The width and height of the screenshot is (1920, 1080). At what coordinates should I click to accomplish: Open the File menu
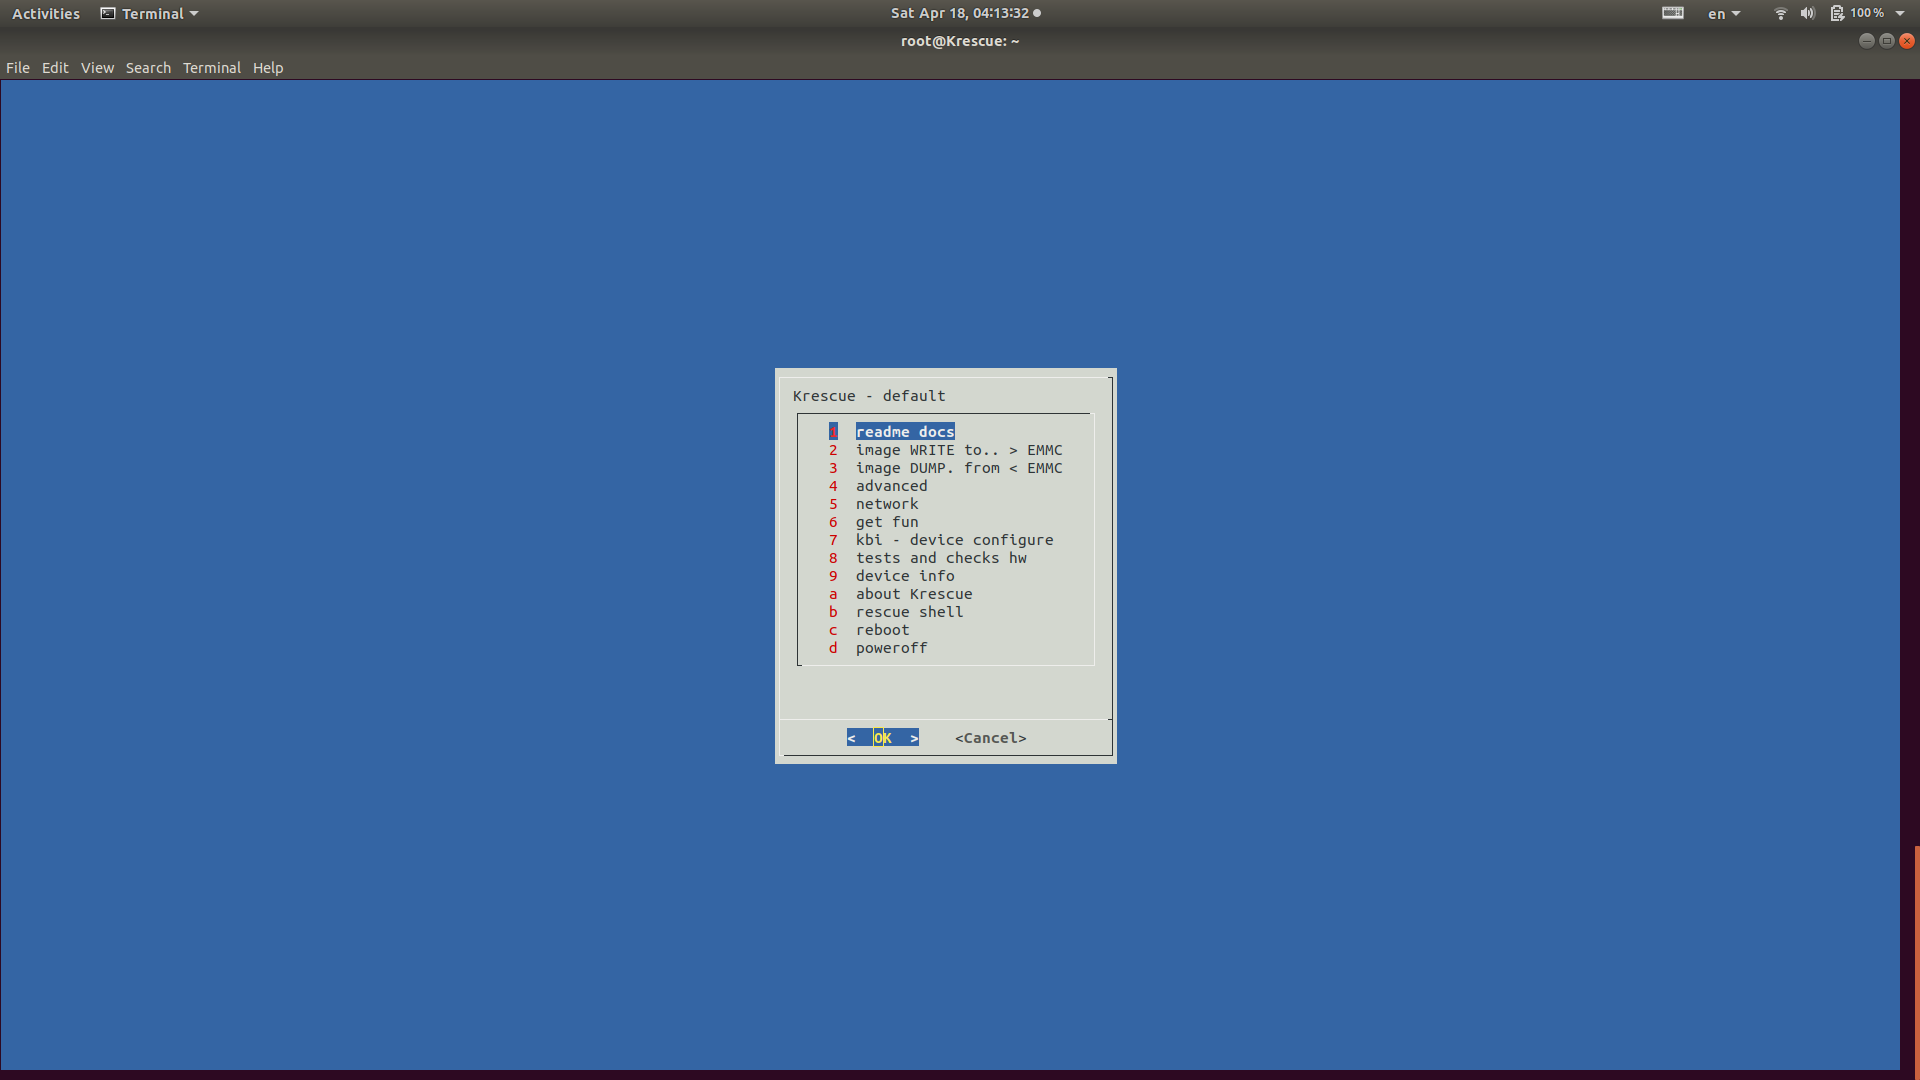(18, 68)
